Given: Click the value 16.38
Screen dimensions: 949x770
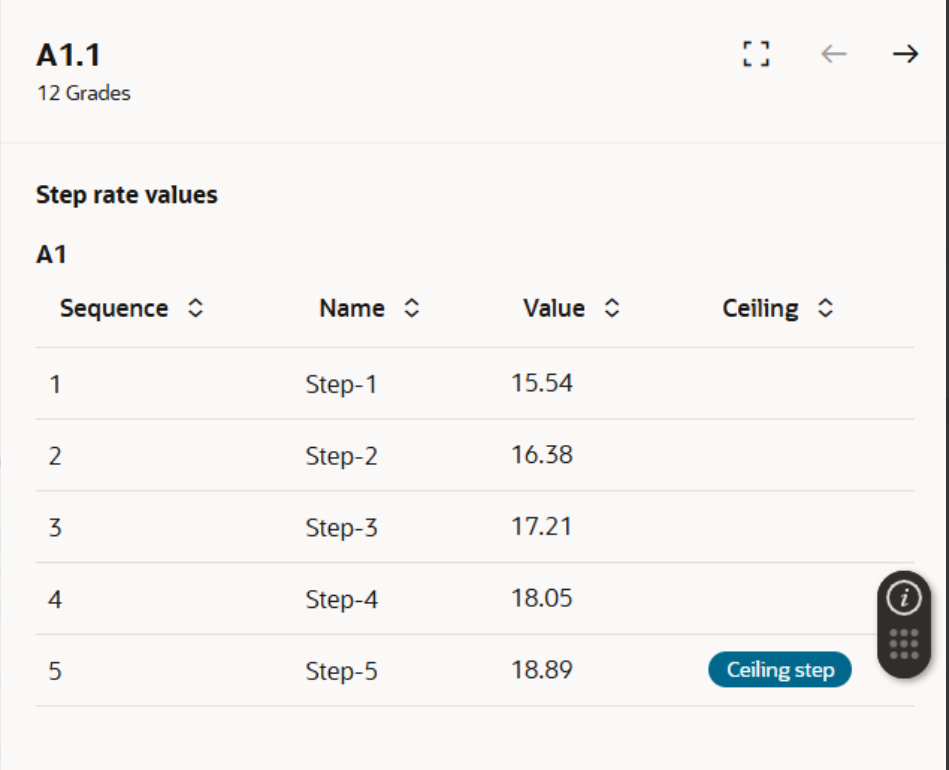Looking at the screenshot, I should click(542, 455).
